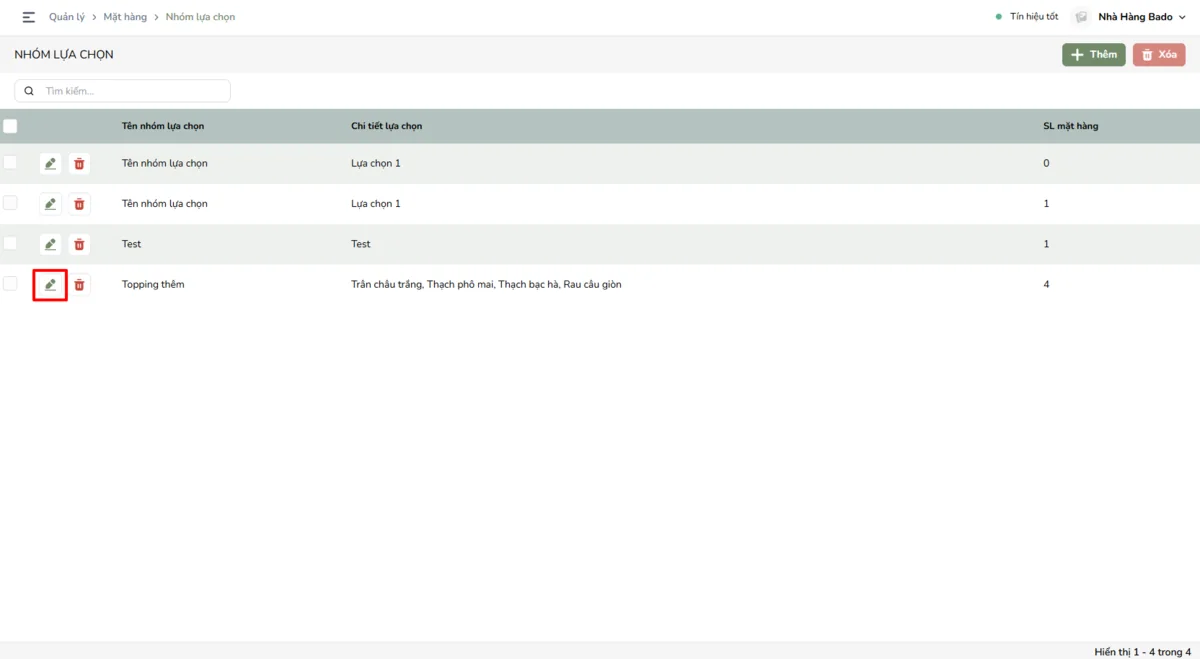Click the Thêm add button
The width and height of the screenshot is (1200, 659).
(x=1094, y=55)
